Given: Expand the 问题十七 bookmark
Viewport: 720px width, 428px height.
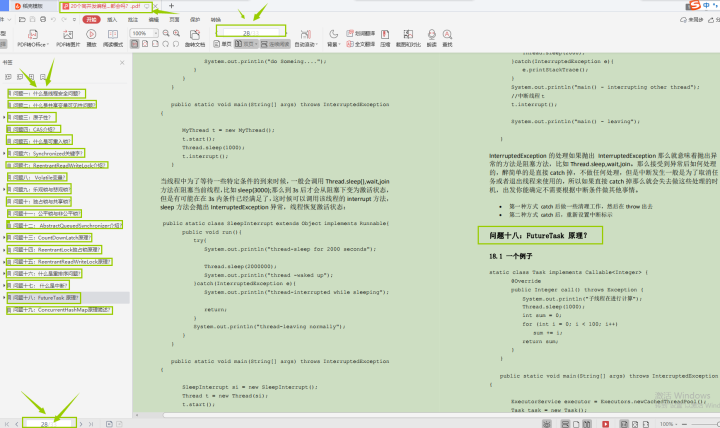Looking at the screenshot, I should pos(4,286).
